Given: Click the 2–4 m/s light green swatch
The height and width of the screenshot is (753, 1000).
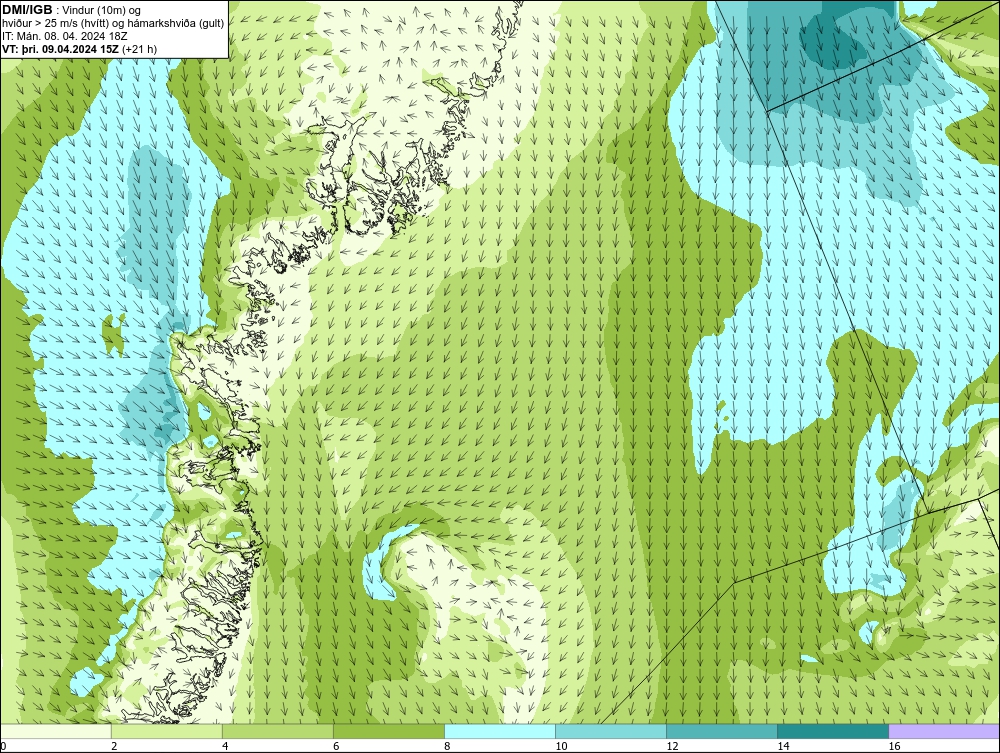Looking at the screenshot, I should click(167, 731).
